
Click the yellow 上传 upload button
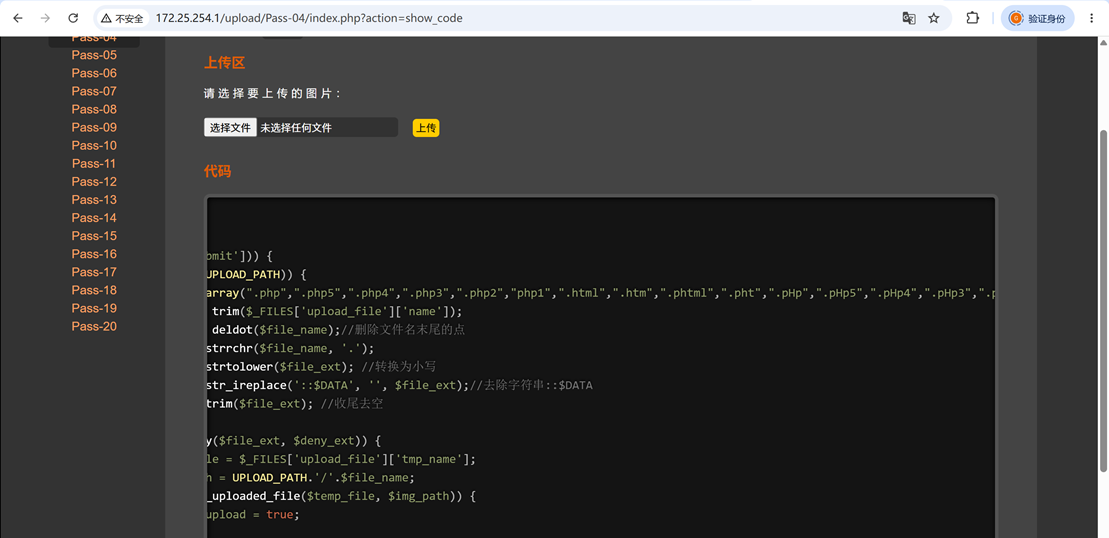coord(426,128)
